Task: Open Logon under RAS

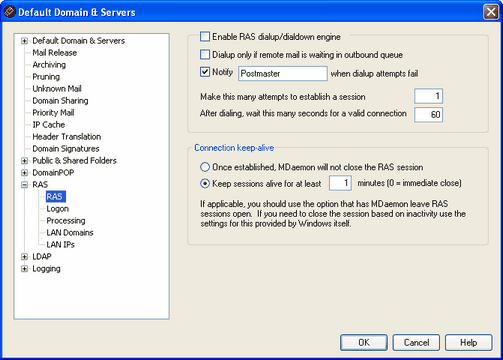Action: click(x=57, y=209)
